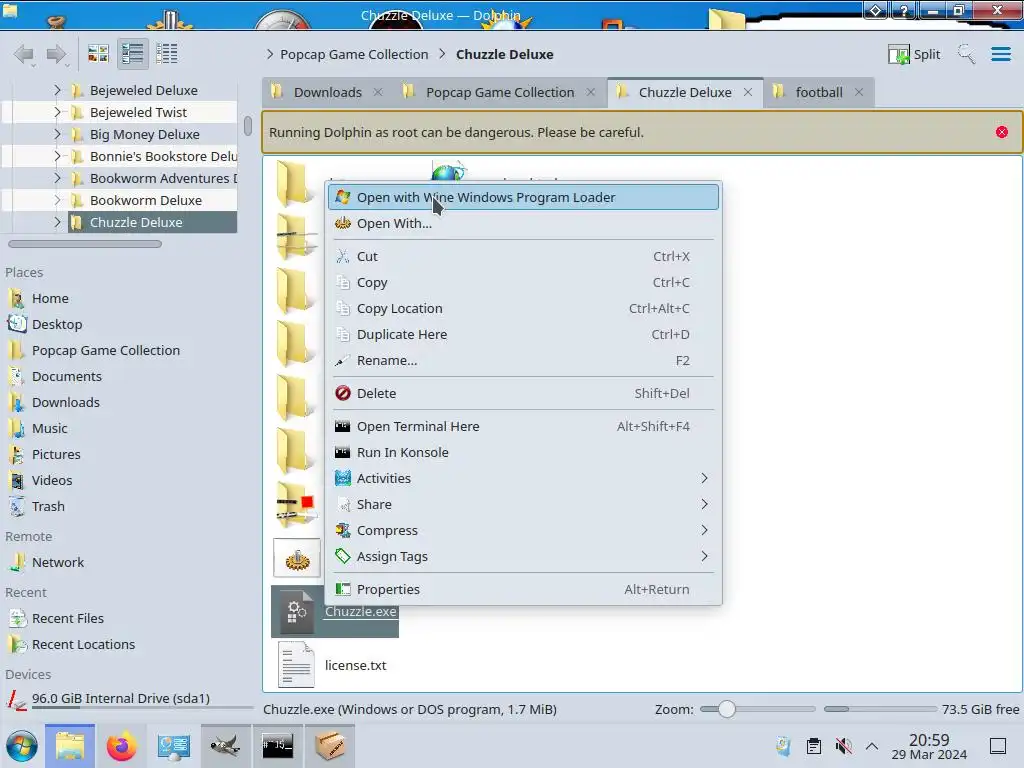Image resolution: width=1024 pixels, height=768 pixels.
Task: Open the Share submenu
Action: click(523, 504)
